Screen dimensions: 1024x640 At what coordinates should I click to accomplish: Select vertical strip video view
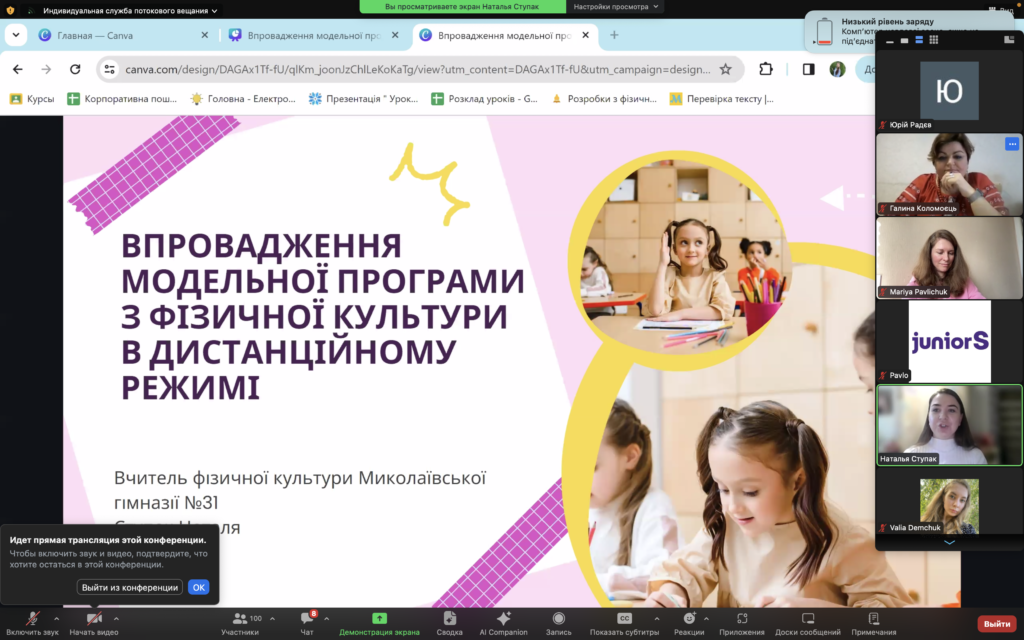point(919,40)
